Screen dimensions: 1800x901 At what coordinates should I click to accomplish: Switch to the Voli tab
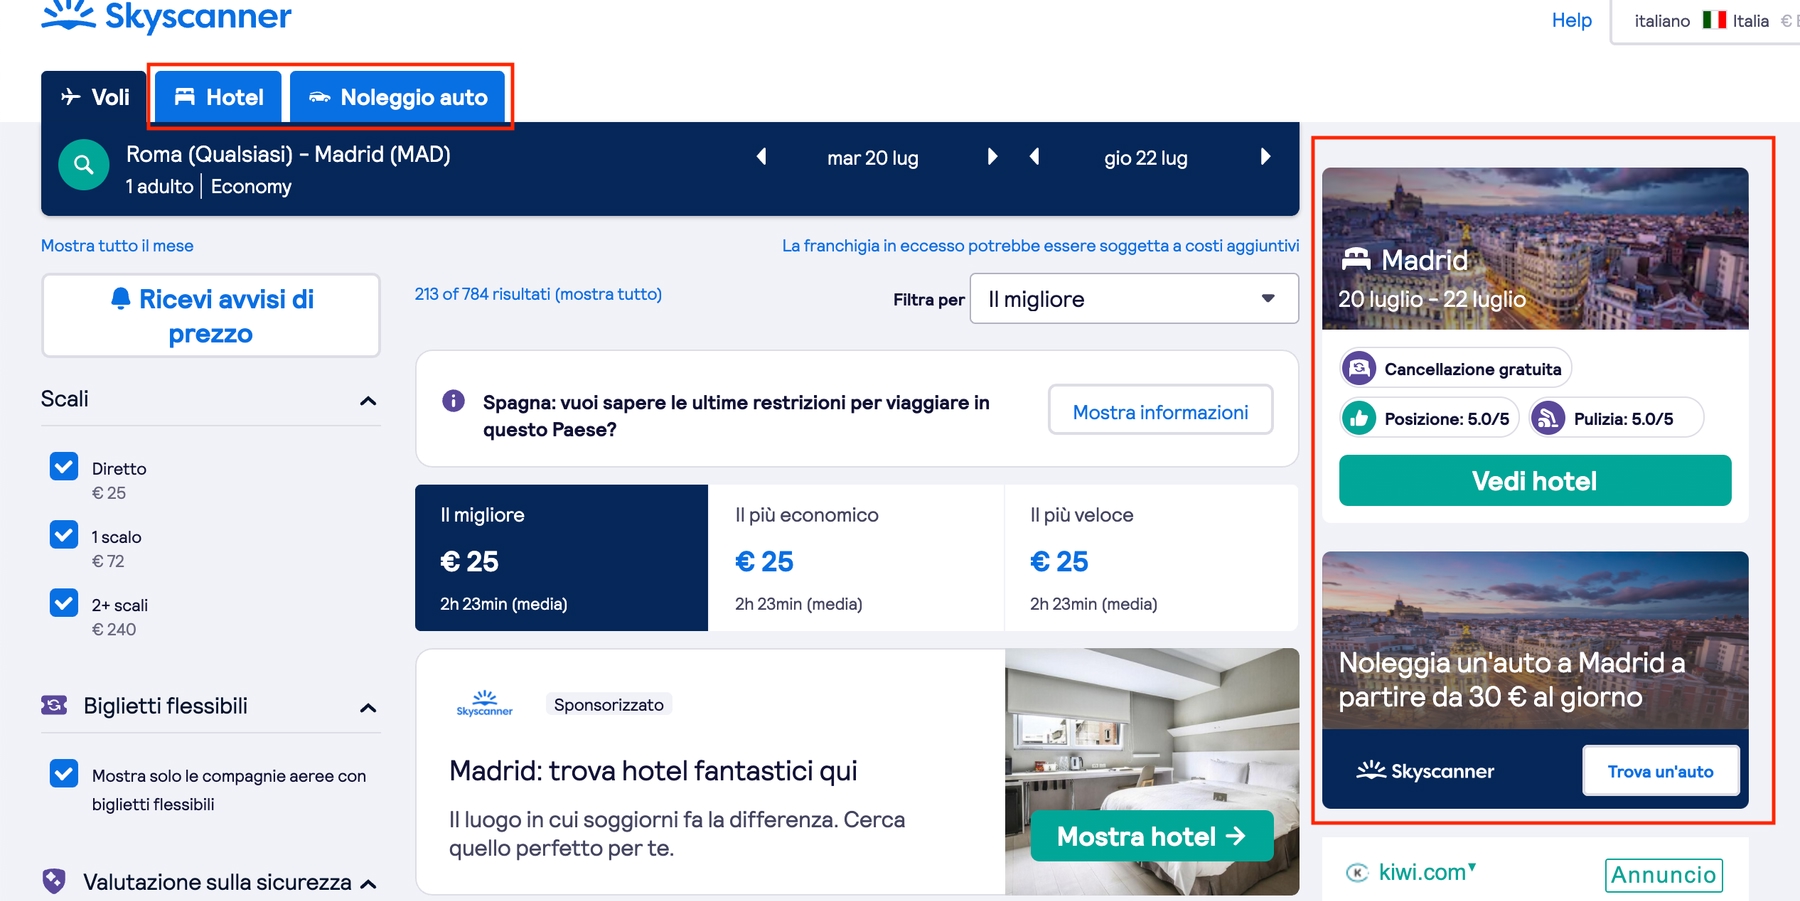coord(96,97)
